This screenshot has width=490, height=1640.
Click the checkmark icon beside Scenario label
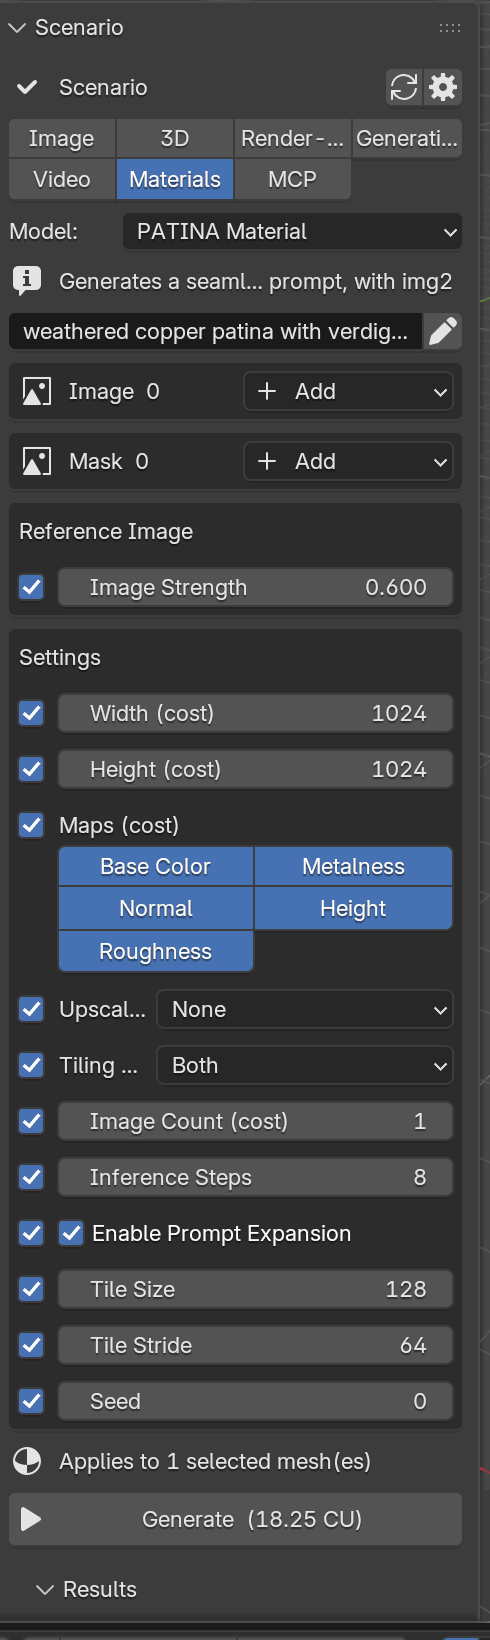[x=27, y=87]
